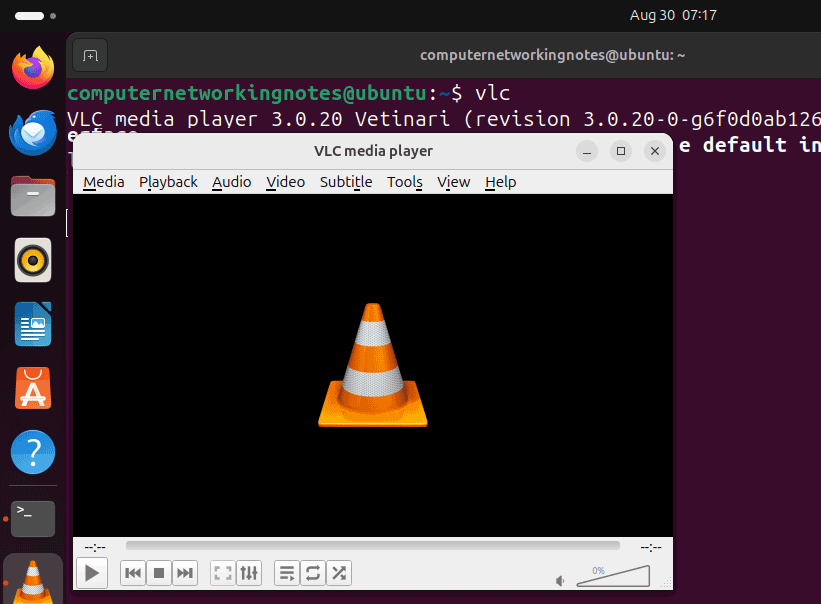Open a new tab in the terminal window
821x604 pixels.
click(x=90, y=55)
